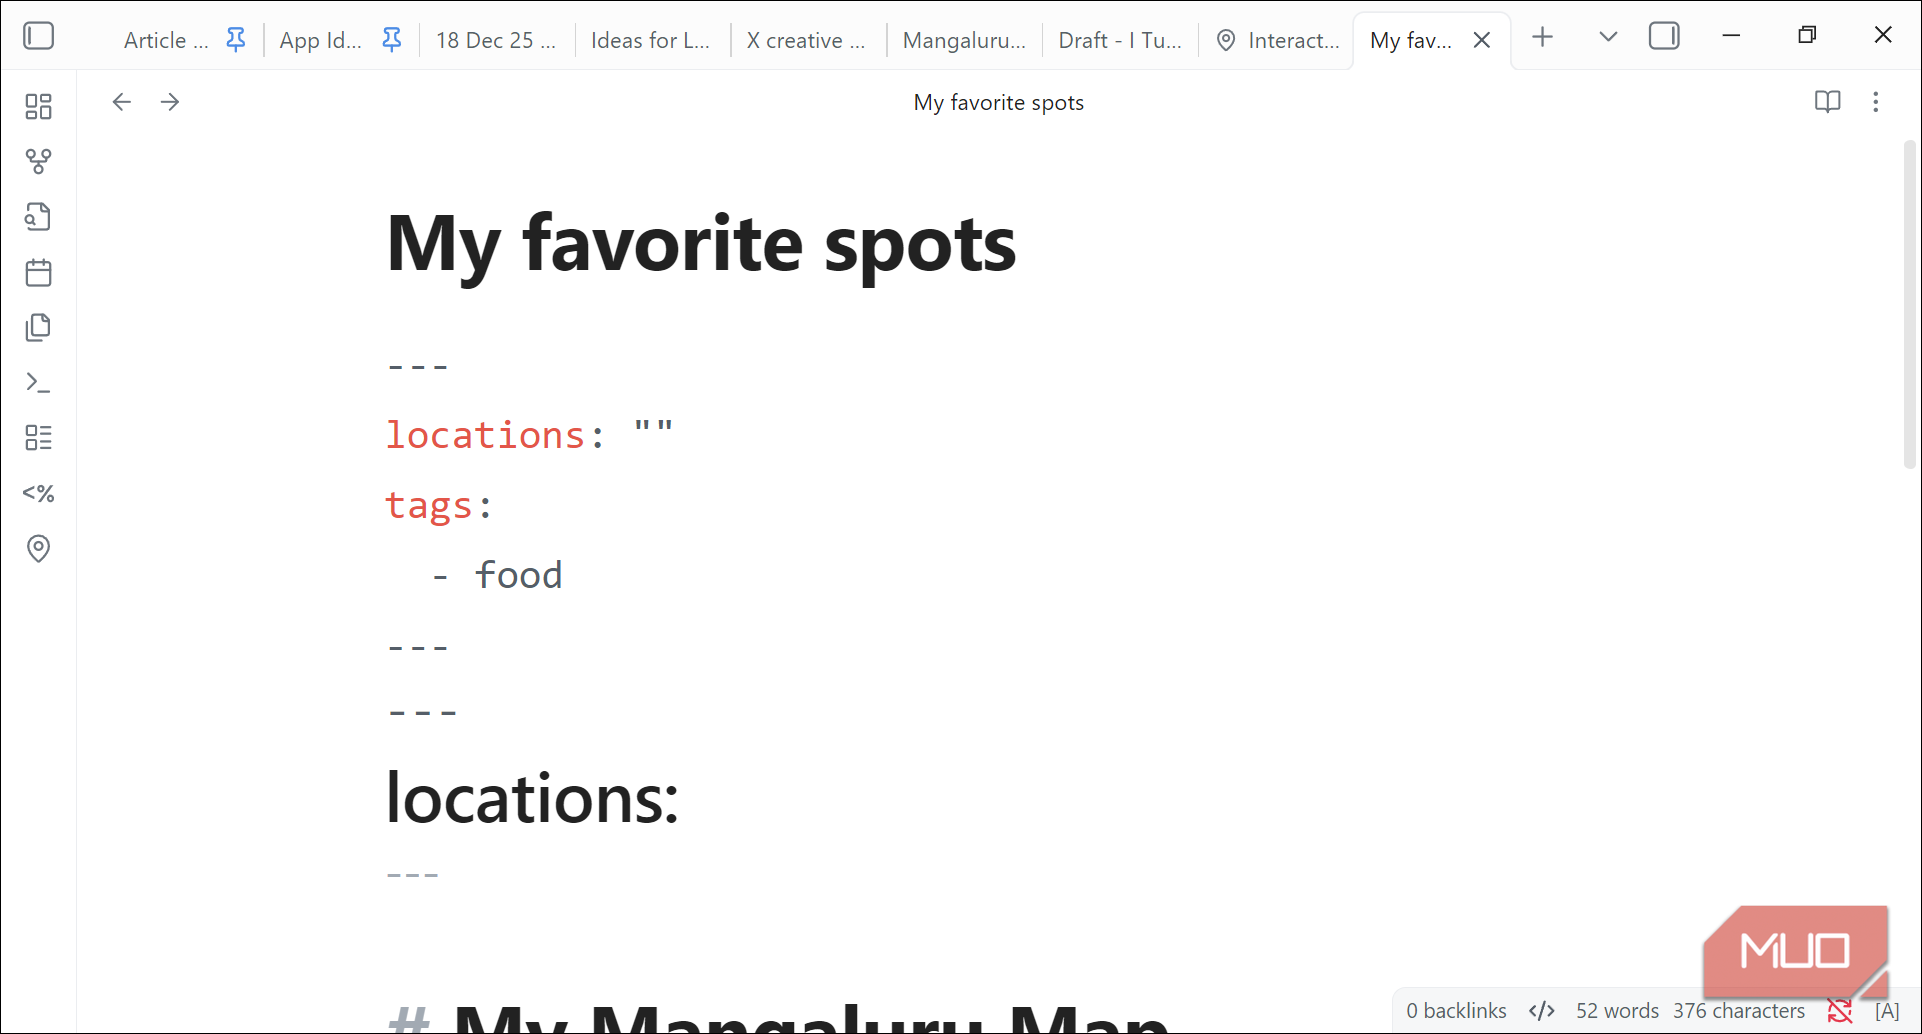
Task: Open the quick switcher files icon
Action: pos(38,217)
